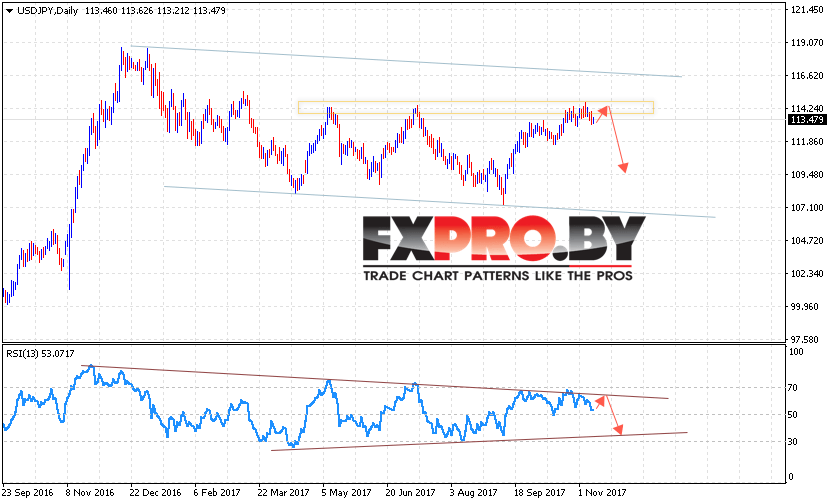Click the 97.580 price scale label
Image resolution: width=828 pixels, height=504 pixels.
[x=807, y=340]
